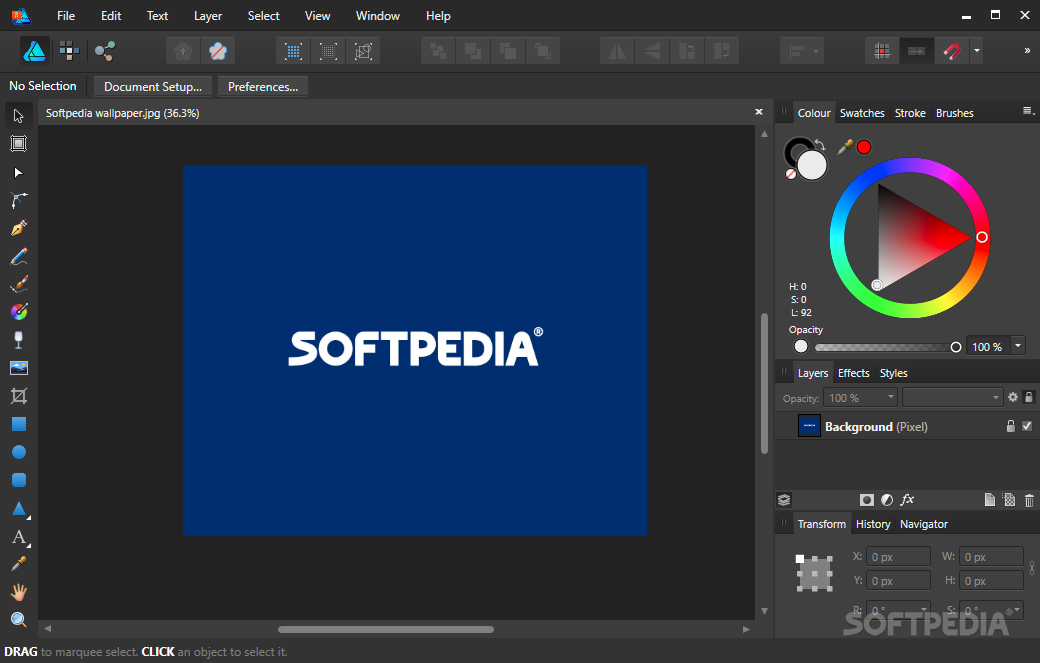This screenshot has height=663, width=1040.
Task: Close the Softpedia wallpaper.jpg document
Action: [x=759, y=112]
